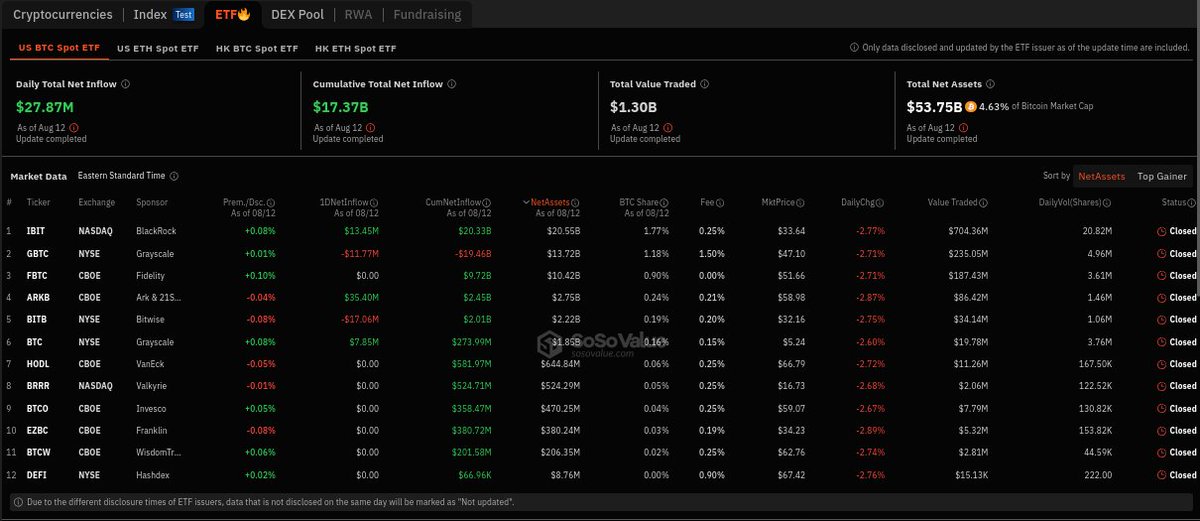
Task: Select US BTC Spot ETF sub-tab
Action: coord(59,48)
